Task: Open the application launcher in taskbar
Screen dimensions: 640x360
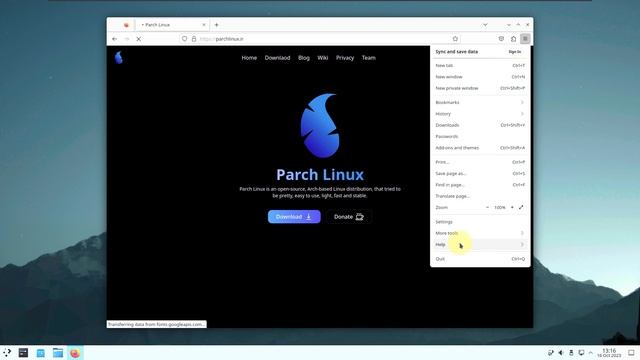Action: [7, 353]
